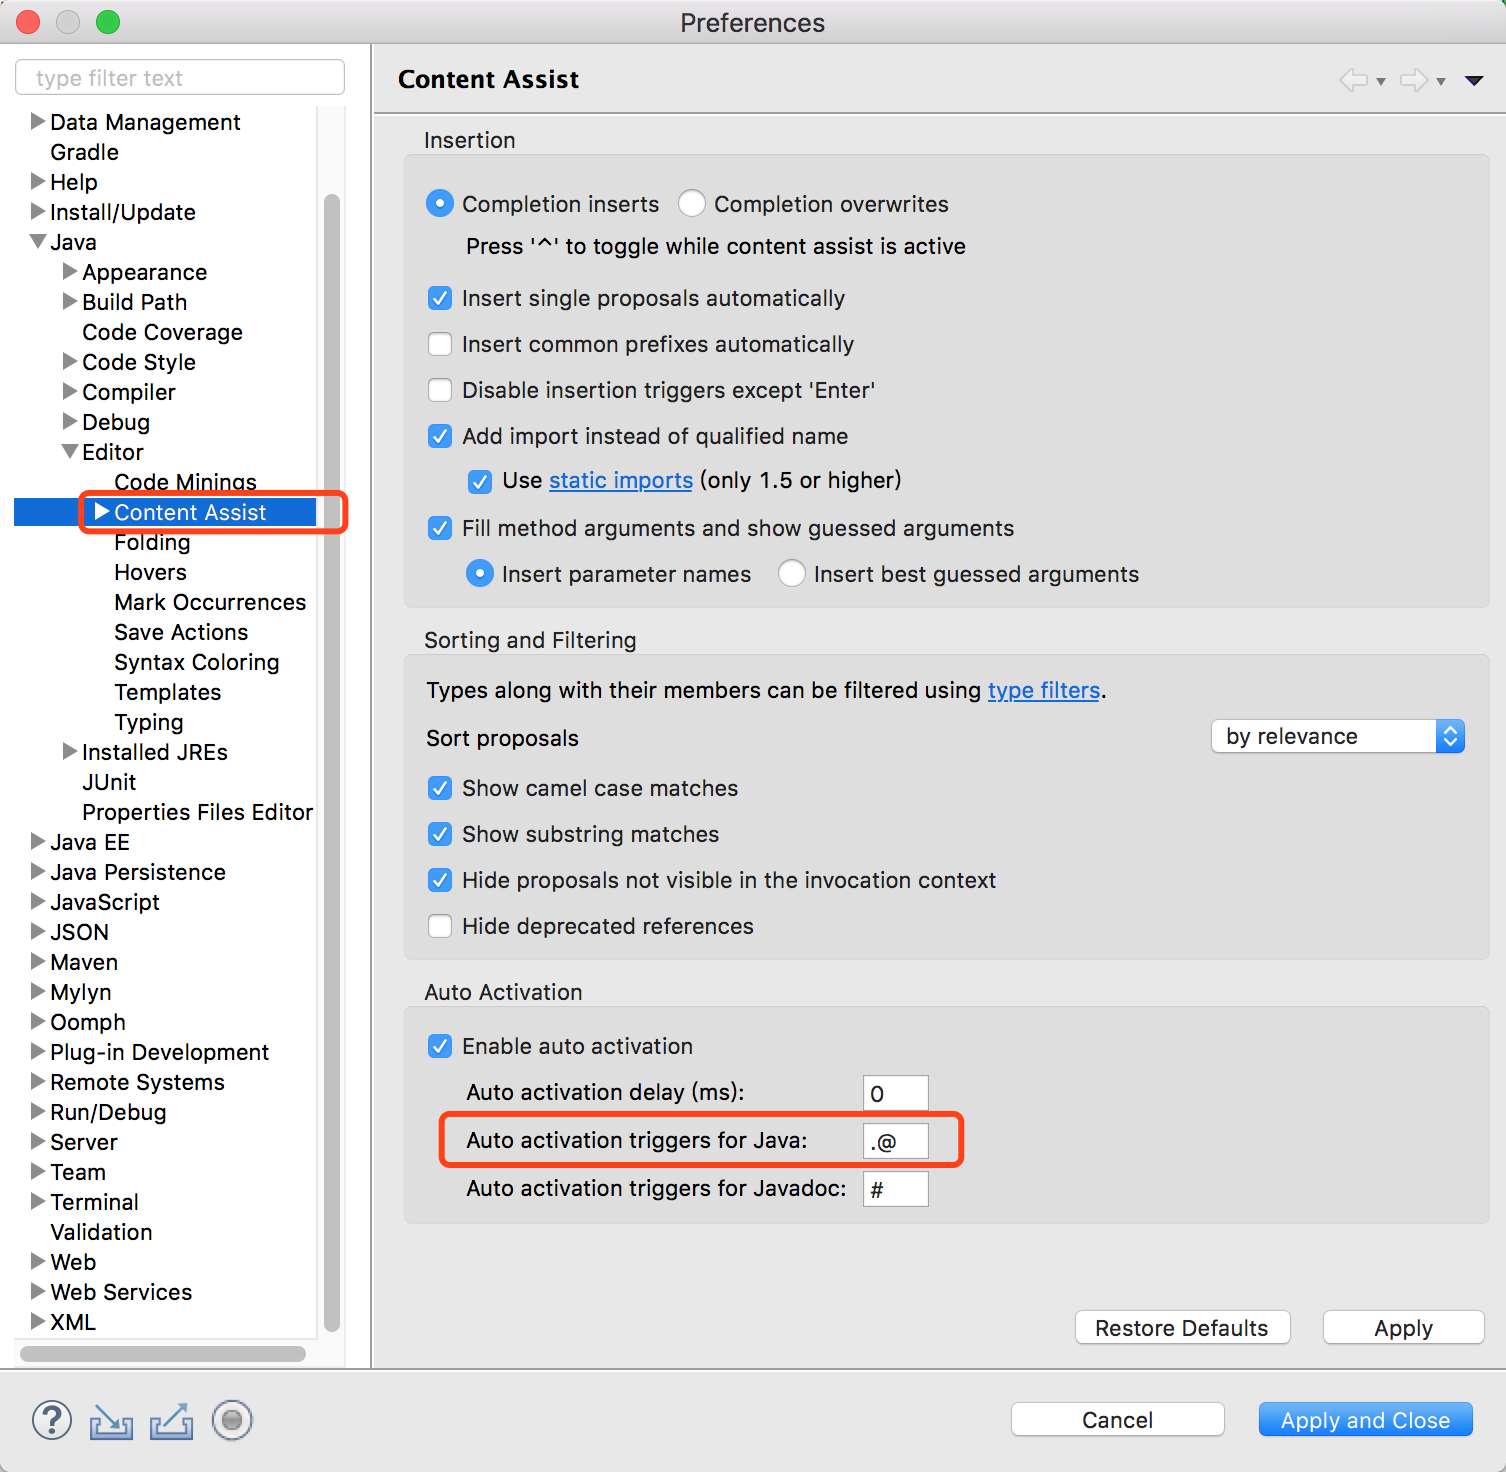The width and height of the screenshot is (1506, 1472).
Task: Select JUnit preference page
Action: 109,782
